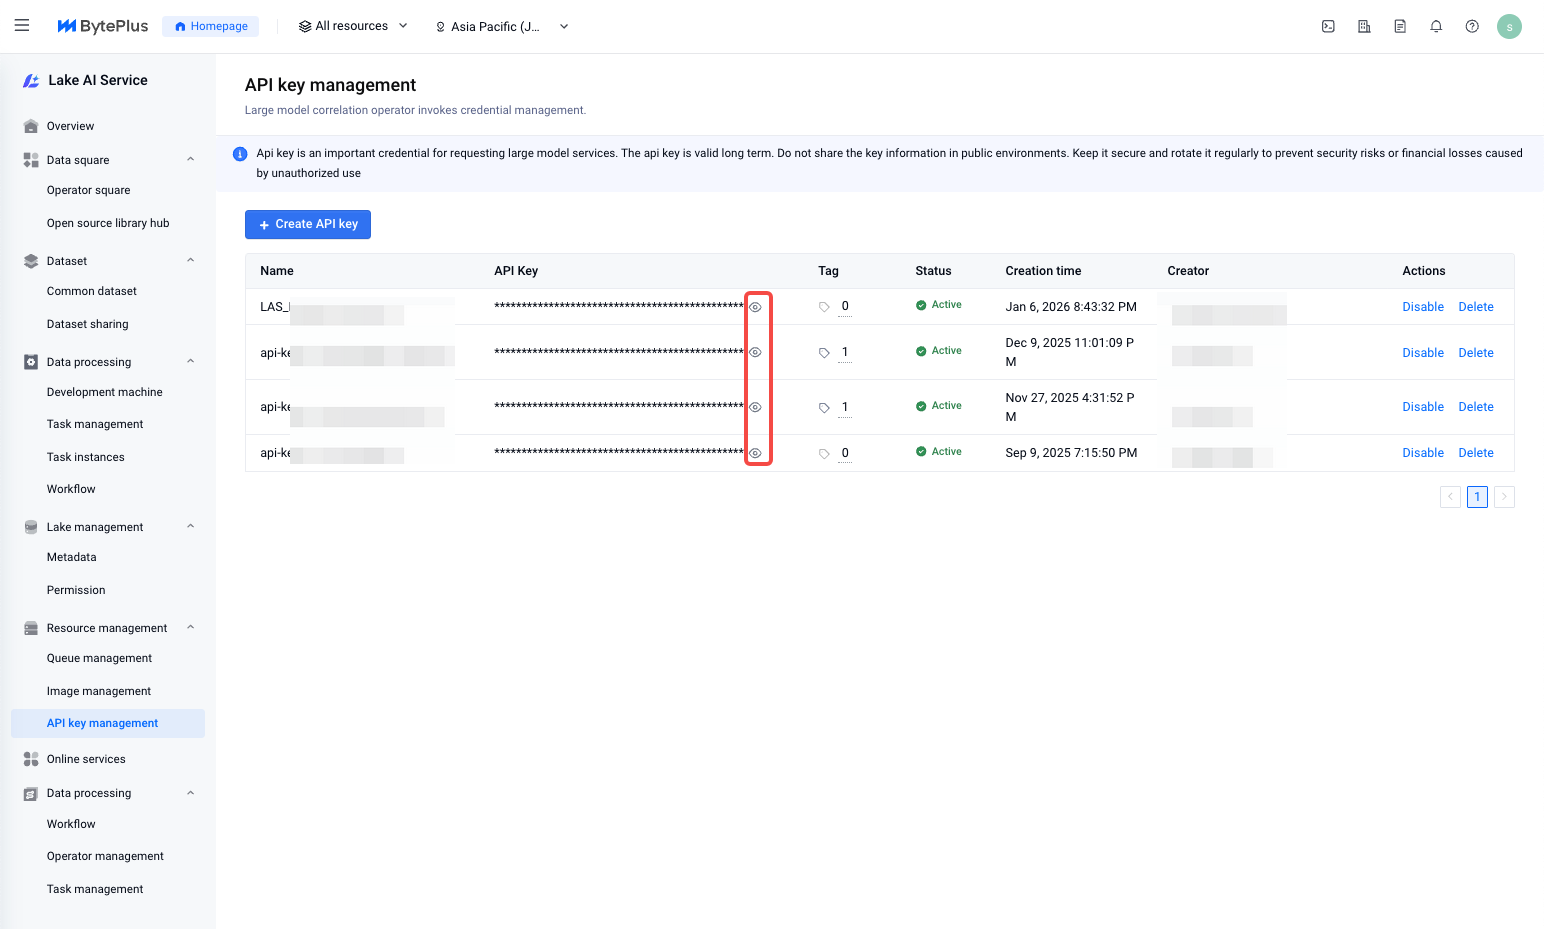Click the Create API key button
This screenshot has height=929, width=1544.
point(308,225)
